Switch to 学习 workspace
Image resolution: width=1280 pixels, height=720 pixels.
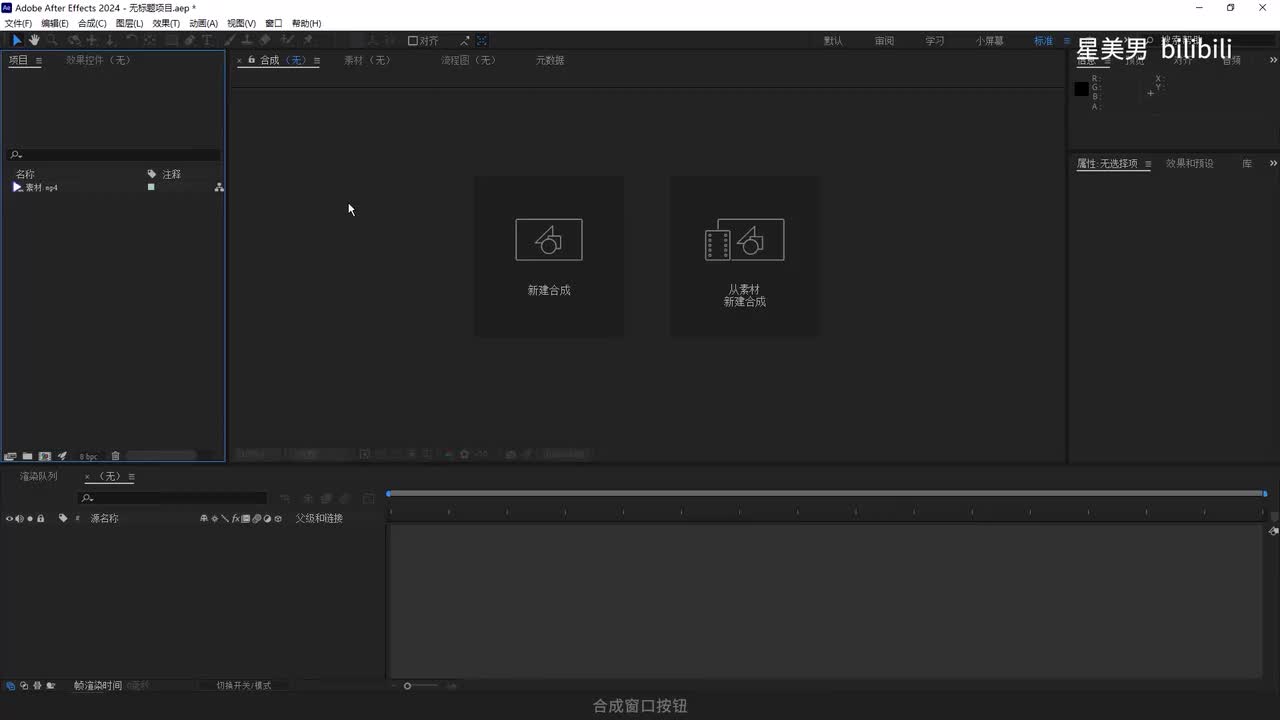point(935,41)
